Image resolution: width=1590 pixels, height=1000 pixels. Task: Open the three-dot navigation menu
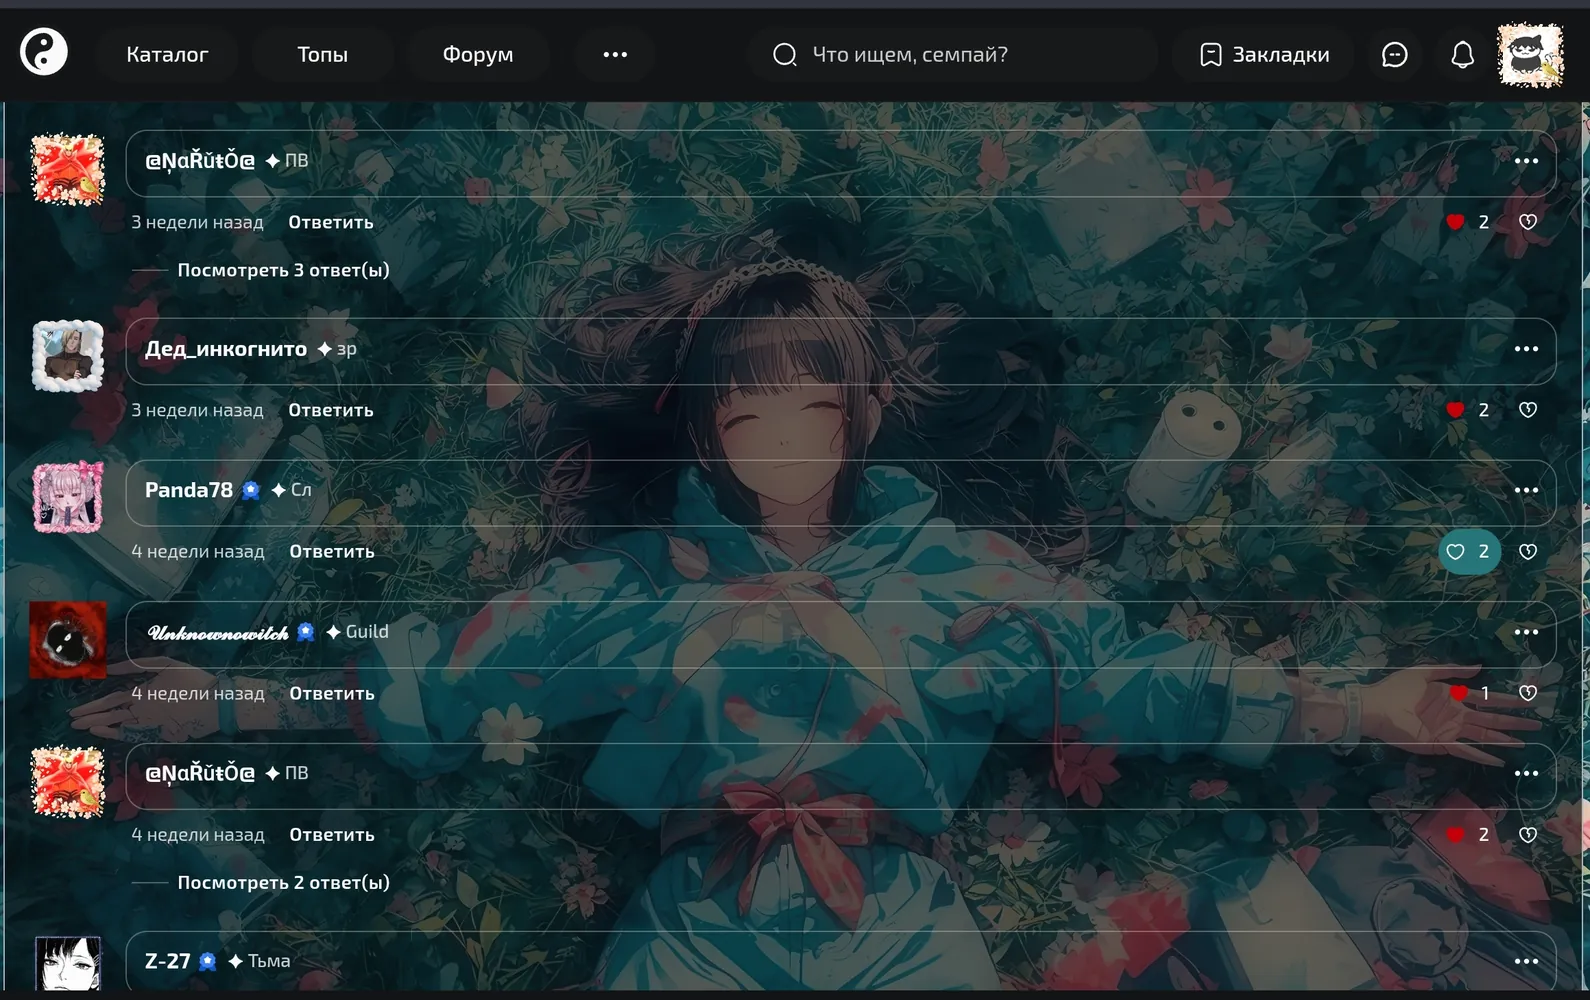pyautogui.click(x=615, y=54)
